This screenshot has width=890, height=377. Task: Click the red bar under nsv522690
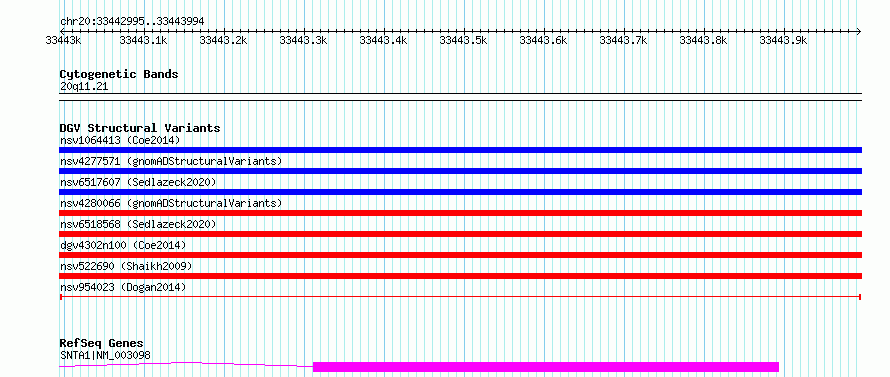pyautogui.click(x=460, y=276)
